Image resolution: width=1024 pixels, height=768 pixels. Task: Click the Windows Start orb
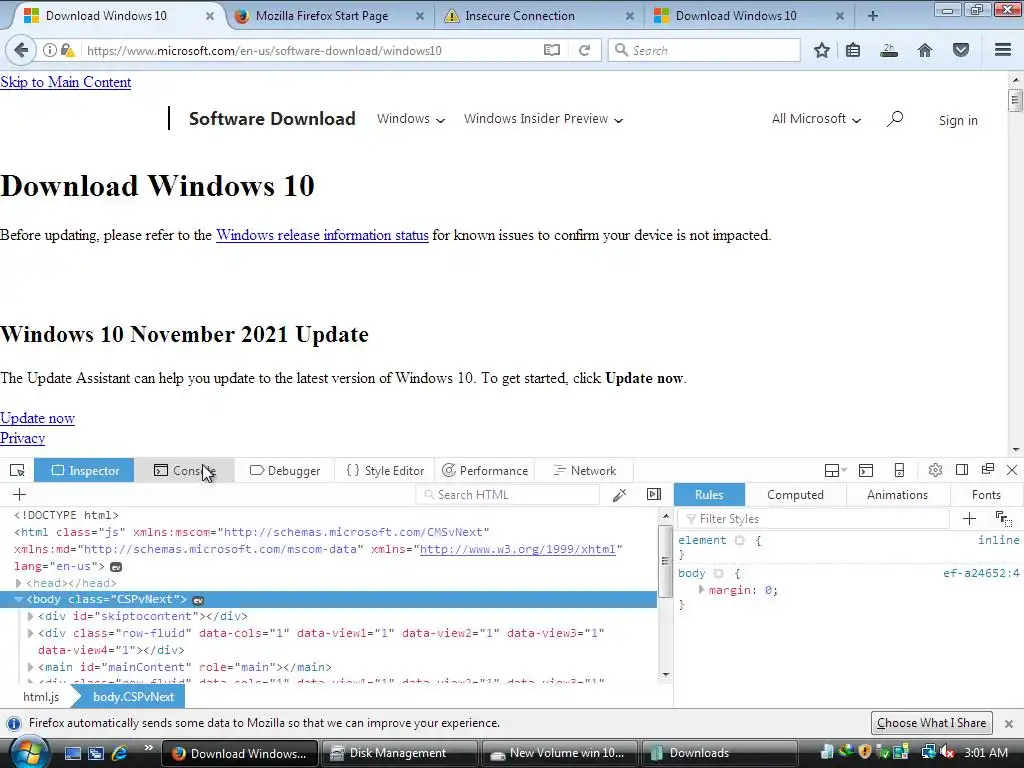point(29,751)
